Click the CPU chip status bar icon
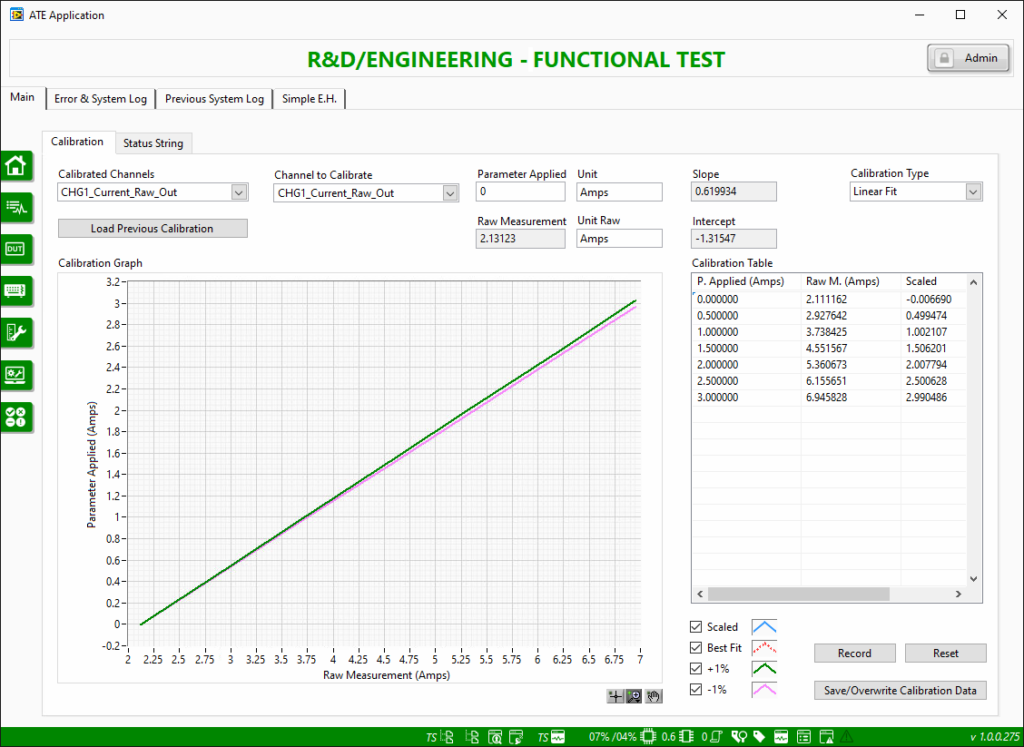1024x747 pixels. pyautogui.click(x=648, y=737)
